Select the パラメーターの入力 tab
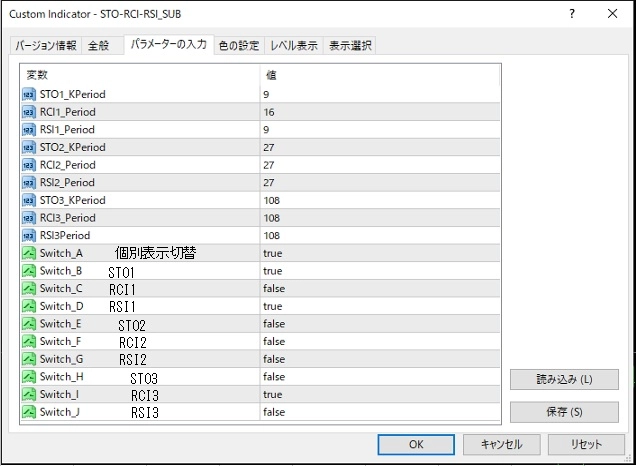Screen dimensions: 636x466 pyautogui.click(x=169, y=44)
